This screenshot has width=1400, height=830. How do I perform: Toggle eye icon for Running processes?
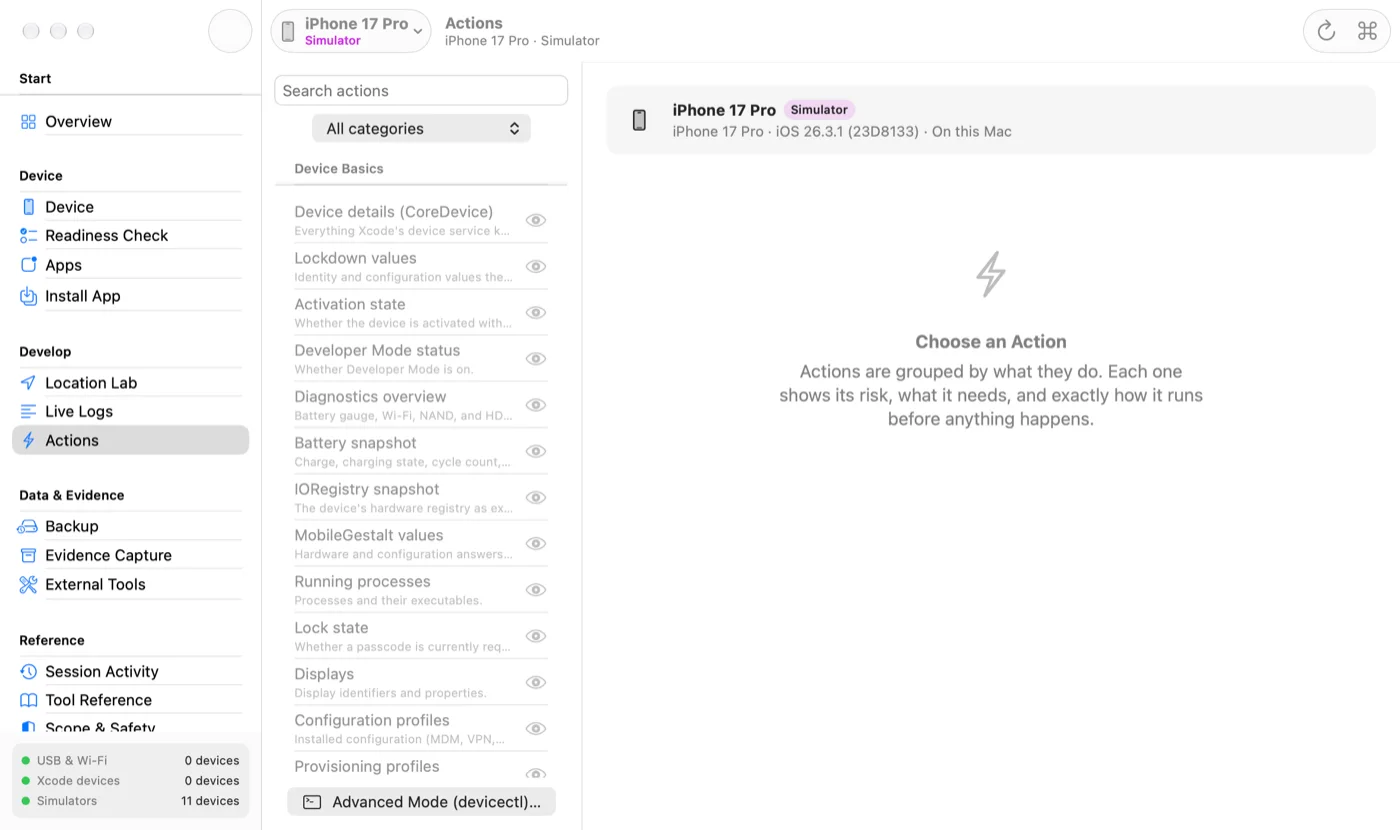[536, 590]
